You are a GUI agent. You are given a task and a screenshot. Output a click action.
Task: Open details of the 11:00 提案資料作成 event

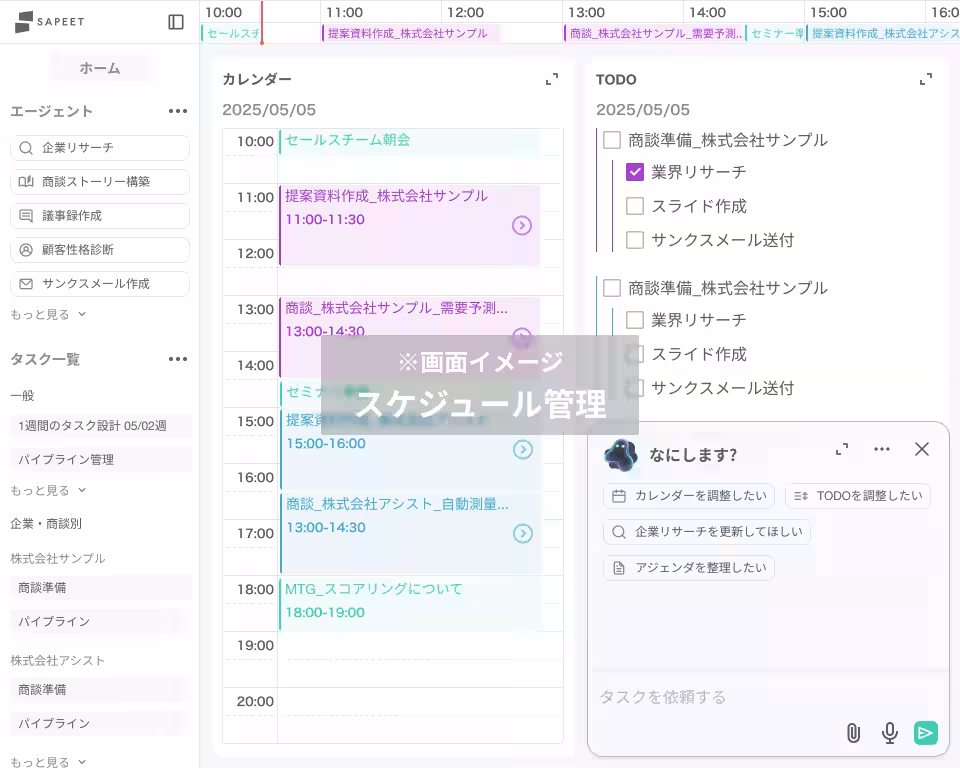click(522, 226)
